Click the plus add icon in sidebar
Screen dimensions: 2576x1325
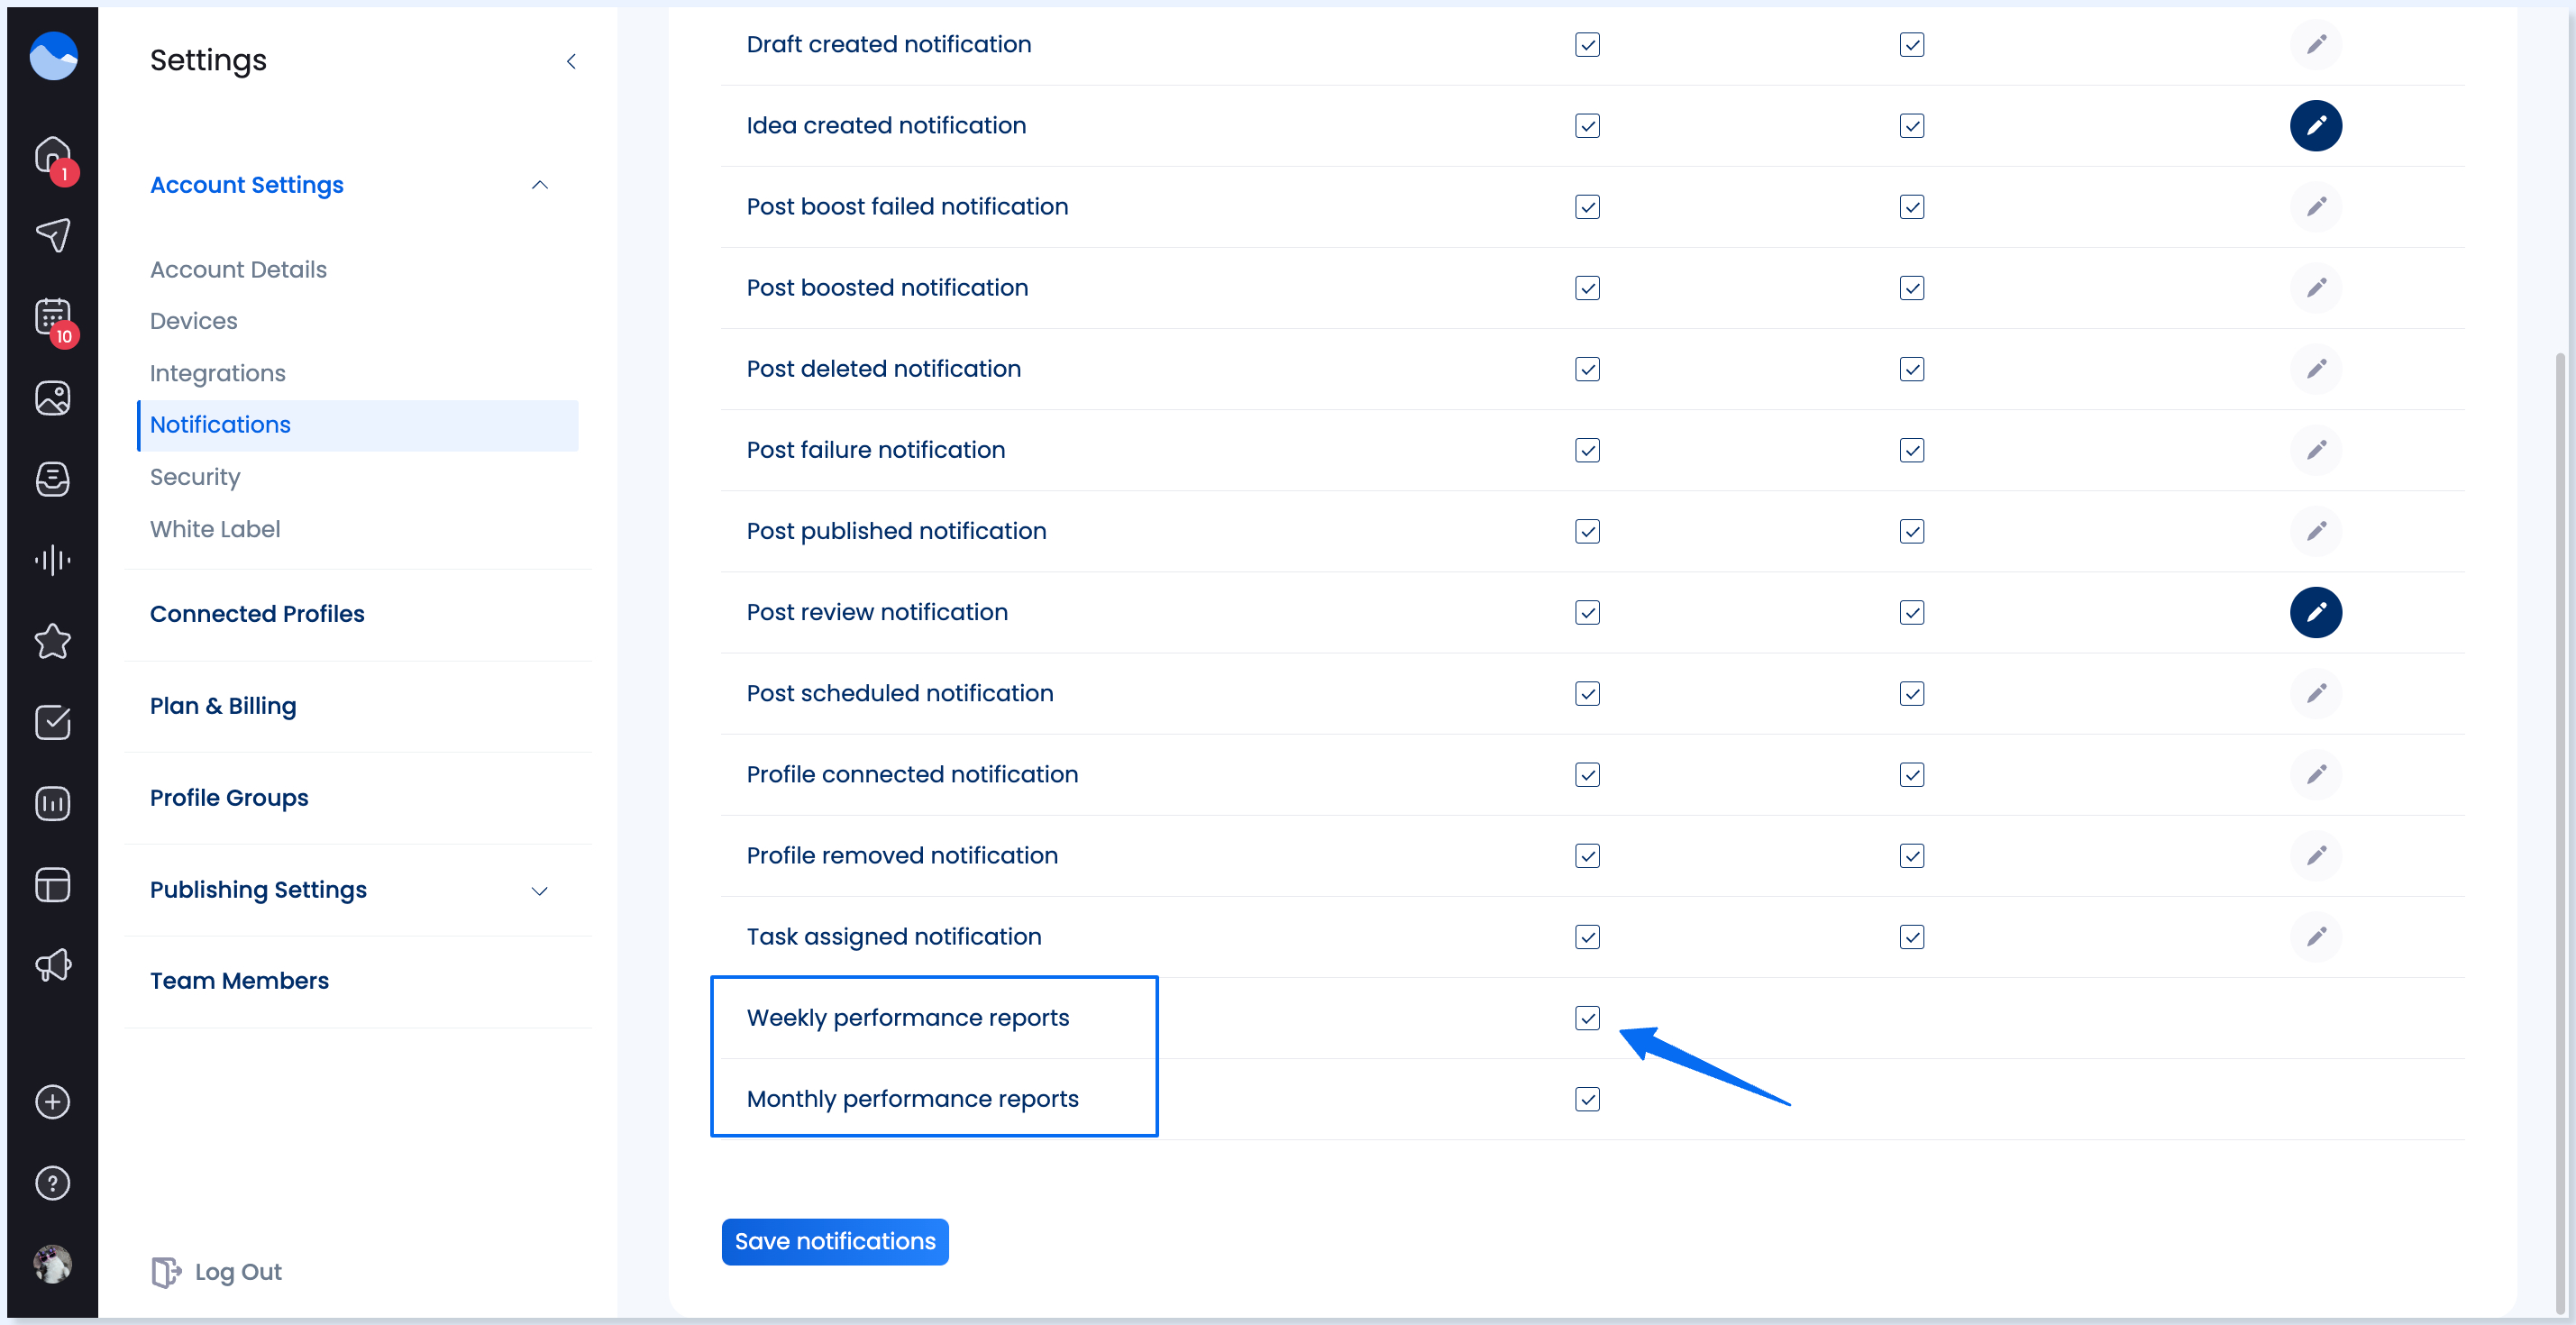pos(53,1102)
